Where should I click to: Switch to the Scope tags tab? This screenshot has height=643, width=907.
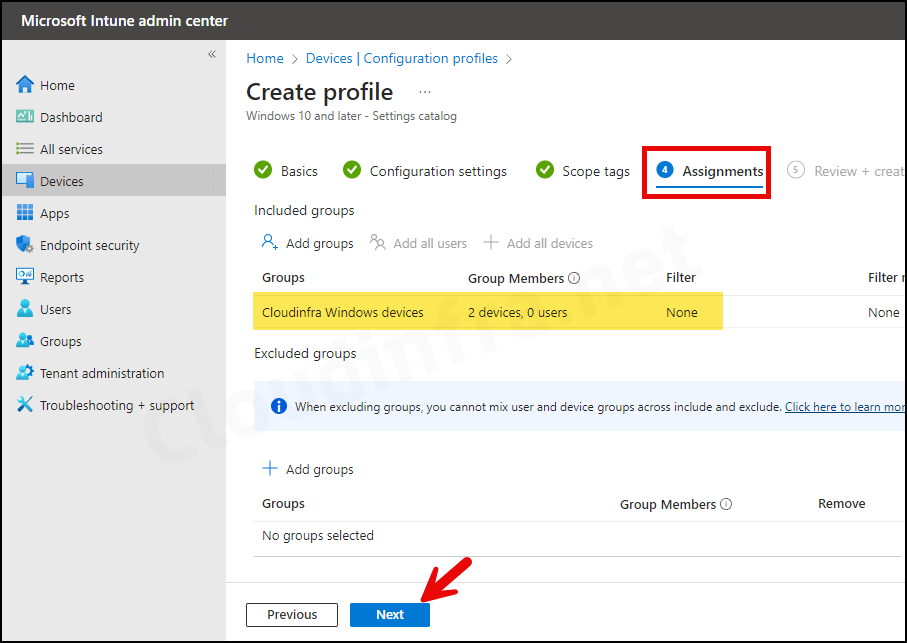pyautogui.click(x=593, y=171)
